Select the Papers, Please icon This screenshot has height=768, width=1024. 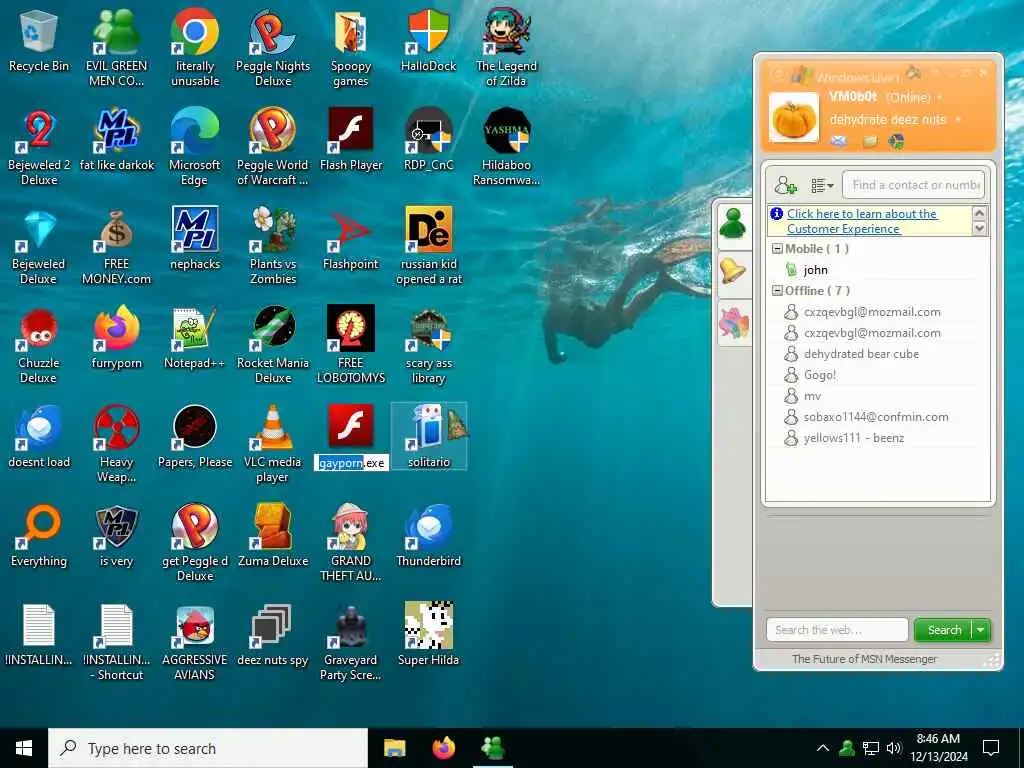195,437
